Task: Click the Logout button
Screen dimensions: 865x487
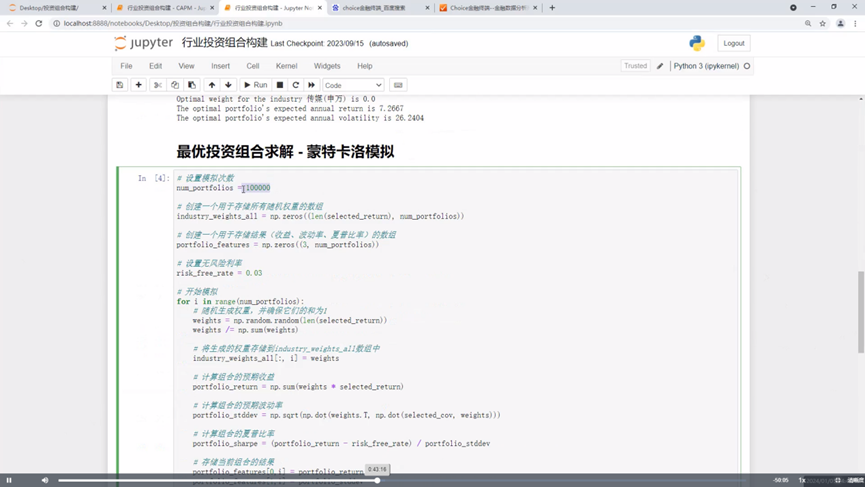Action: tap(734, 43)
